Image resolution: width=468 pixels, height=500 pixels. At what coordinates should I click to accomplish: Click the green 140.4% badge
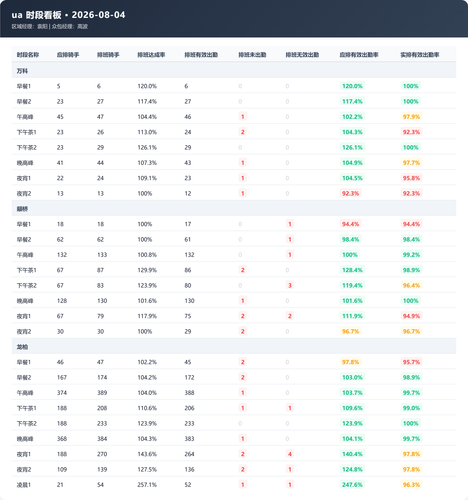352,454
